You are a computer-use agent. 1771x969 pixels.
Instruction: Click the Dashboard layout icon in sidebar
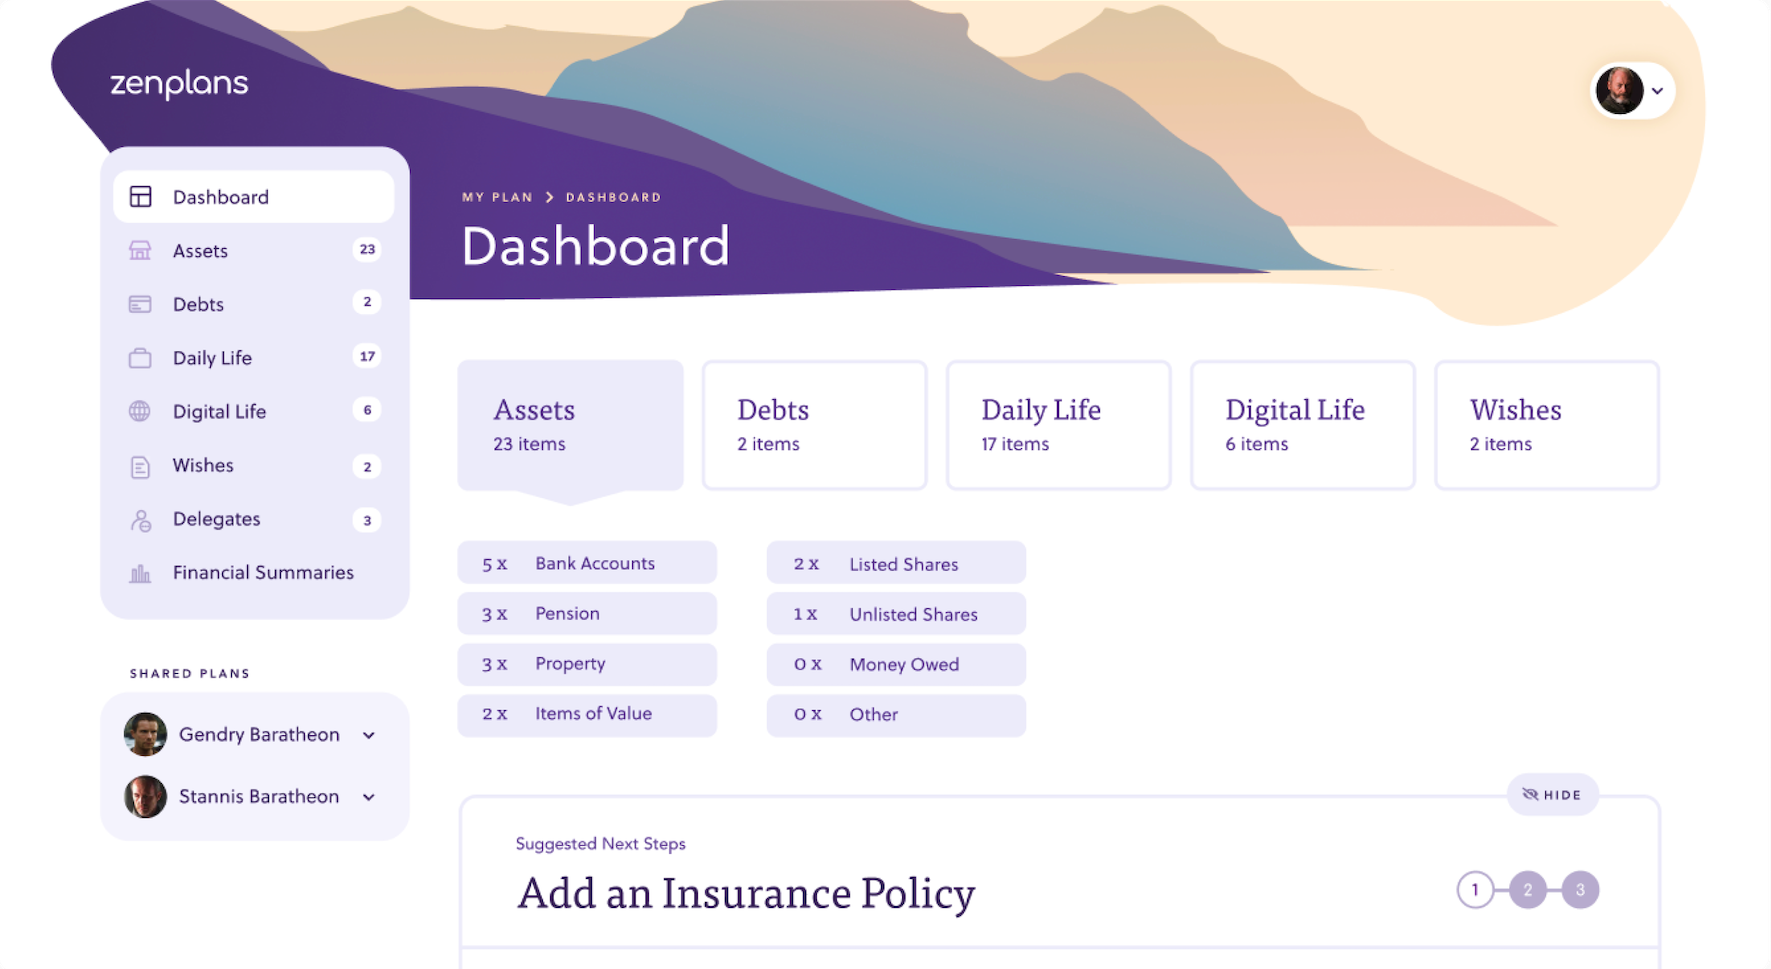point(141,197)
